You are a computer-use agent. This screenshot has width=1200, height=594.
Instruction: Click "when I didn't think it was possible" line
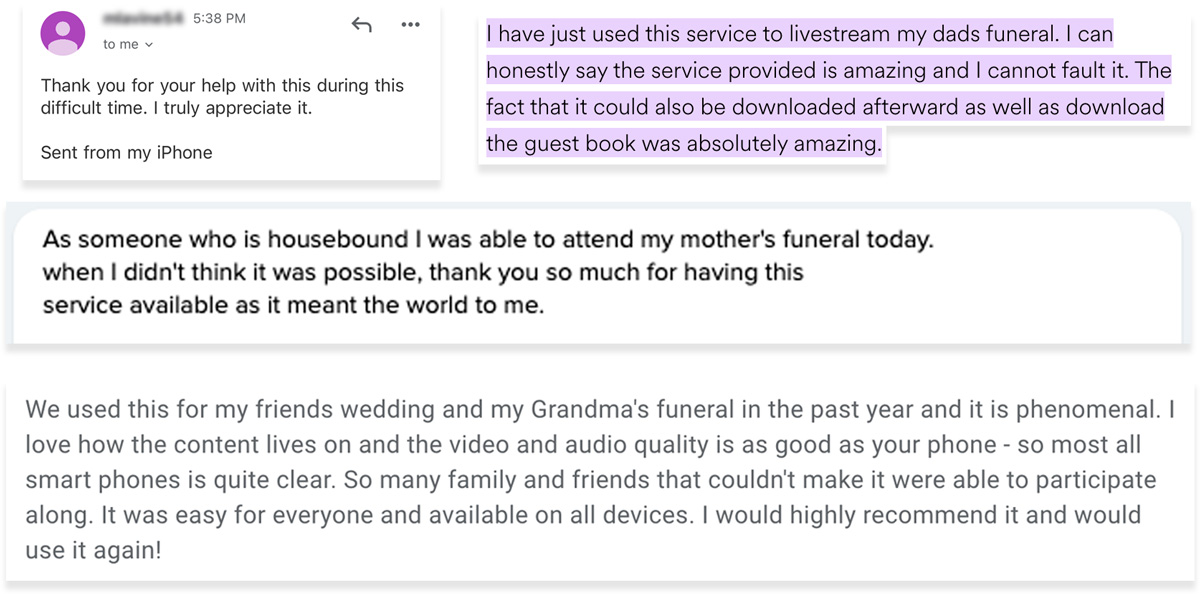coord(422,273)
